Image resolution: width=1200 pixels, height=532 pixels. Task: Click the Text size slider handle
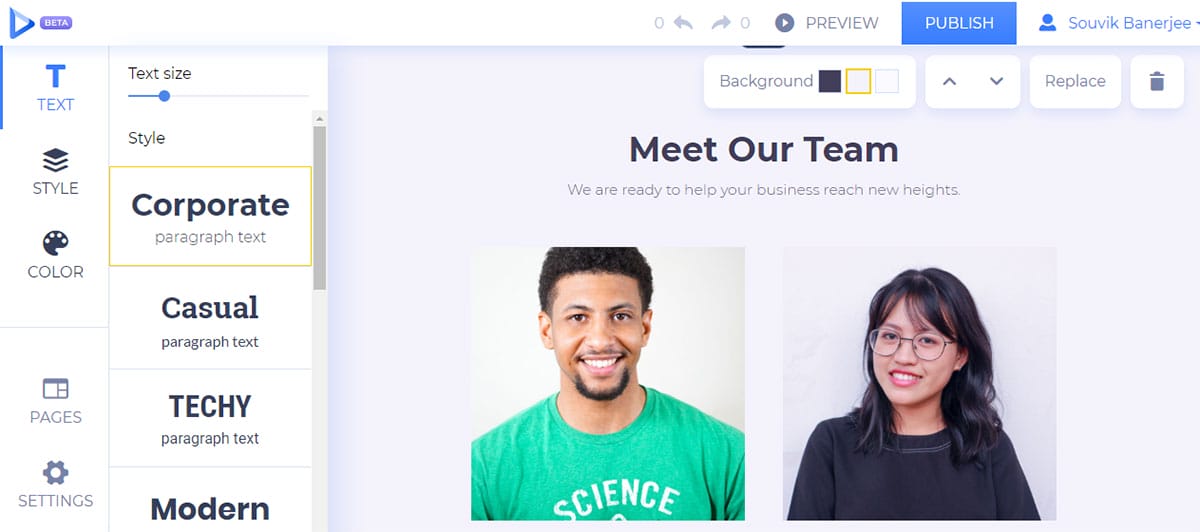tap(164, 96)
